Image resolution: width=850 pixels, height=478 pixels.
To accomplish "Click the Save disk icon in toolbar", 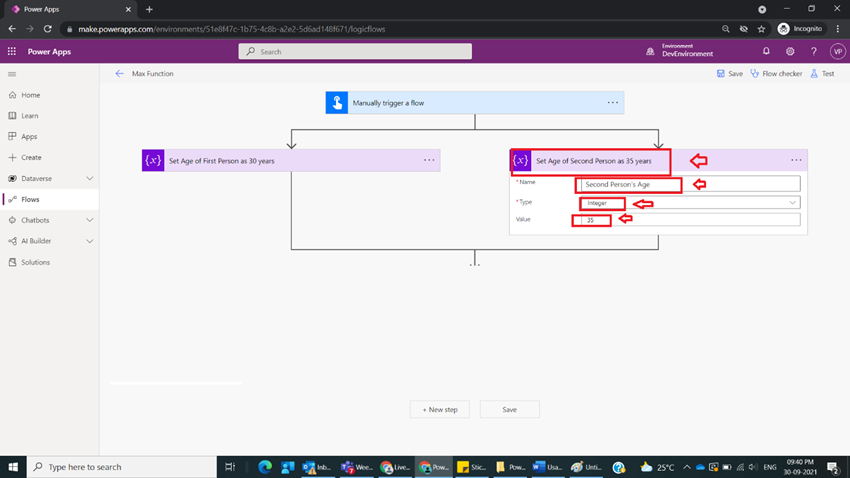I will click(720, 74).
